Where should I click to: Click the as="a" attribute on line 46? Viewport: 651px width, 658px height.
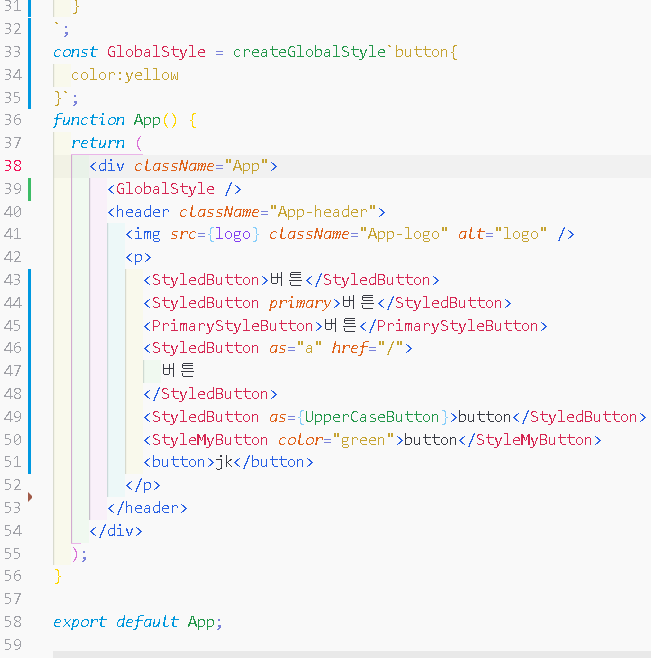(296, 348)
